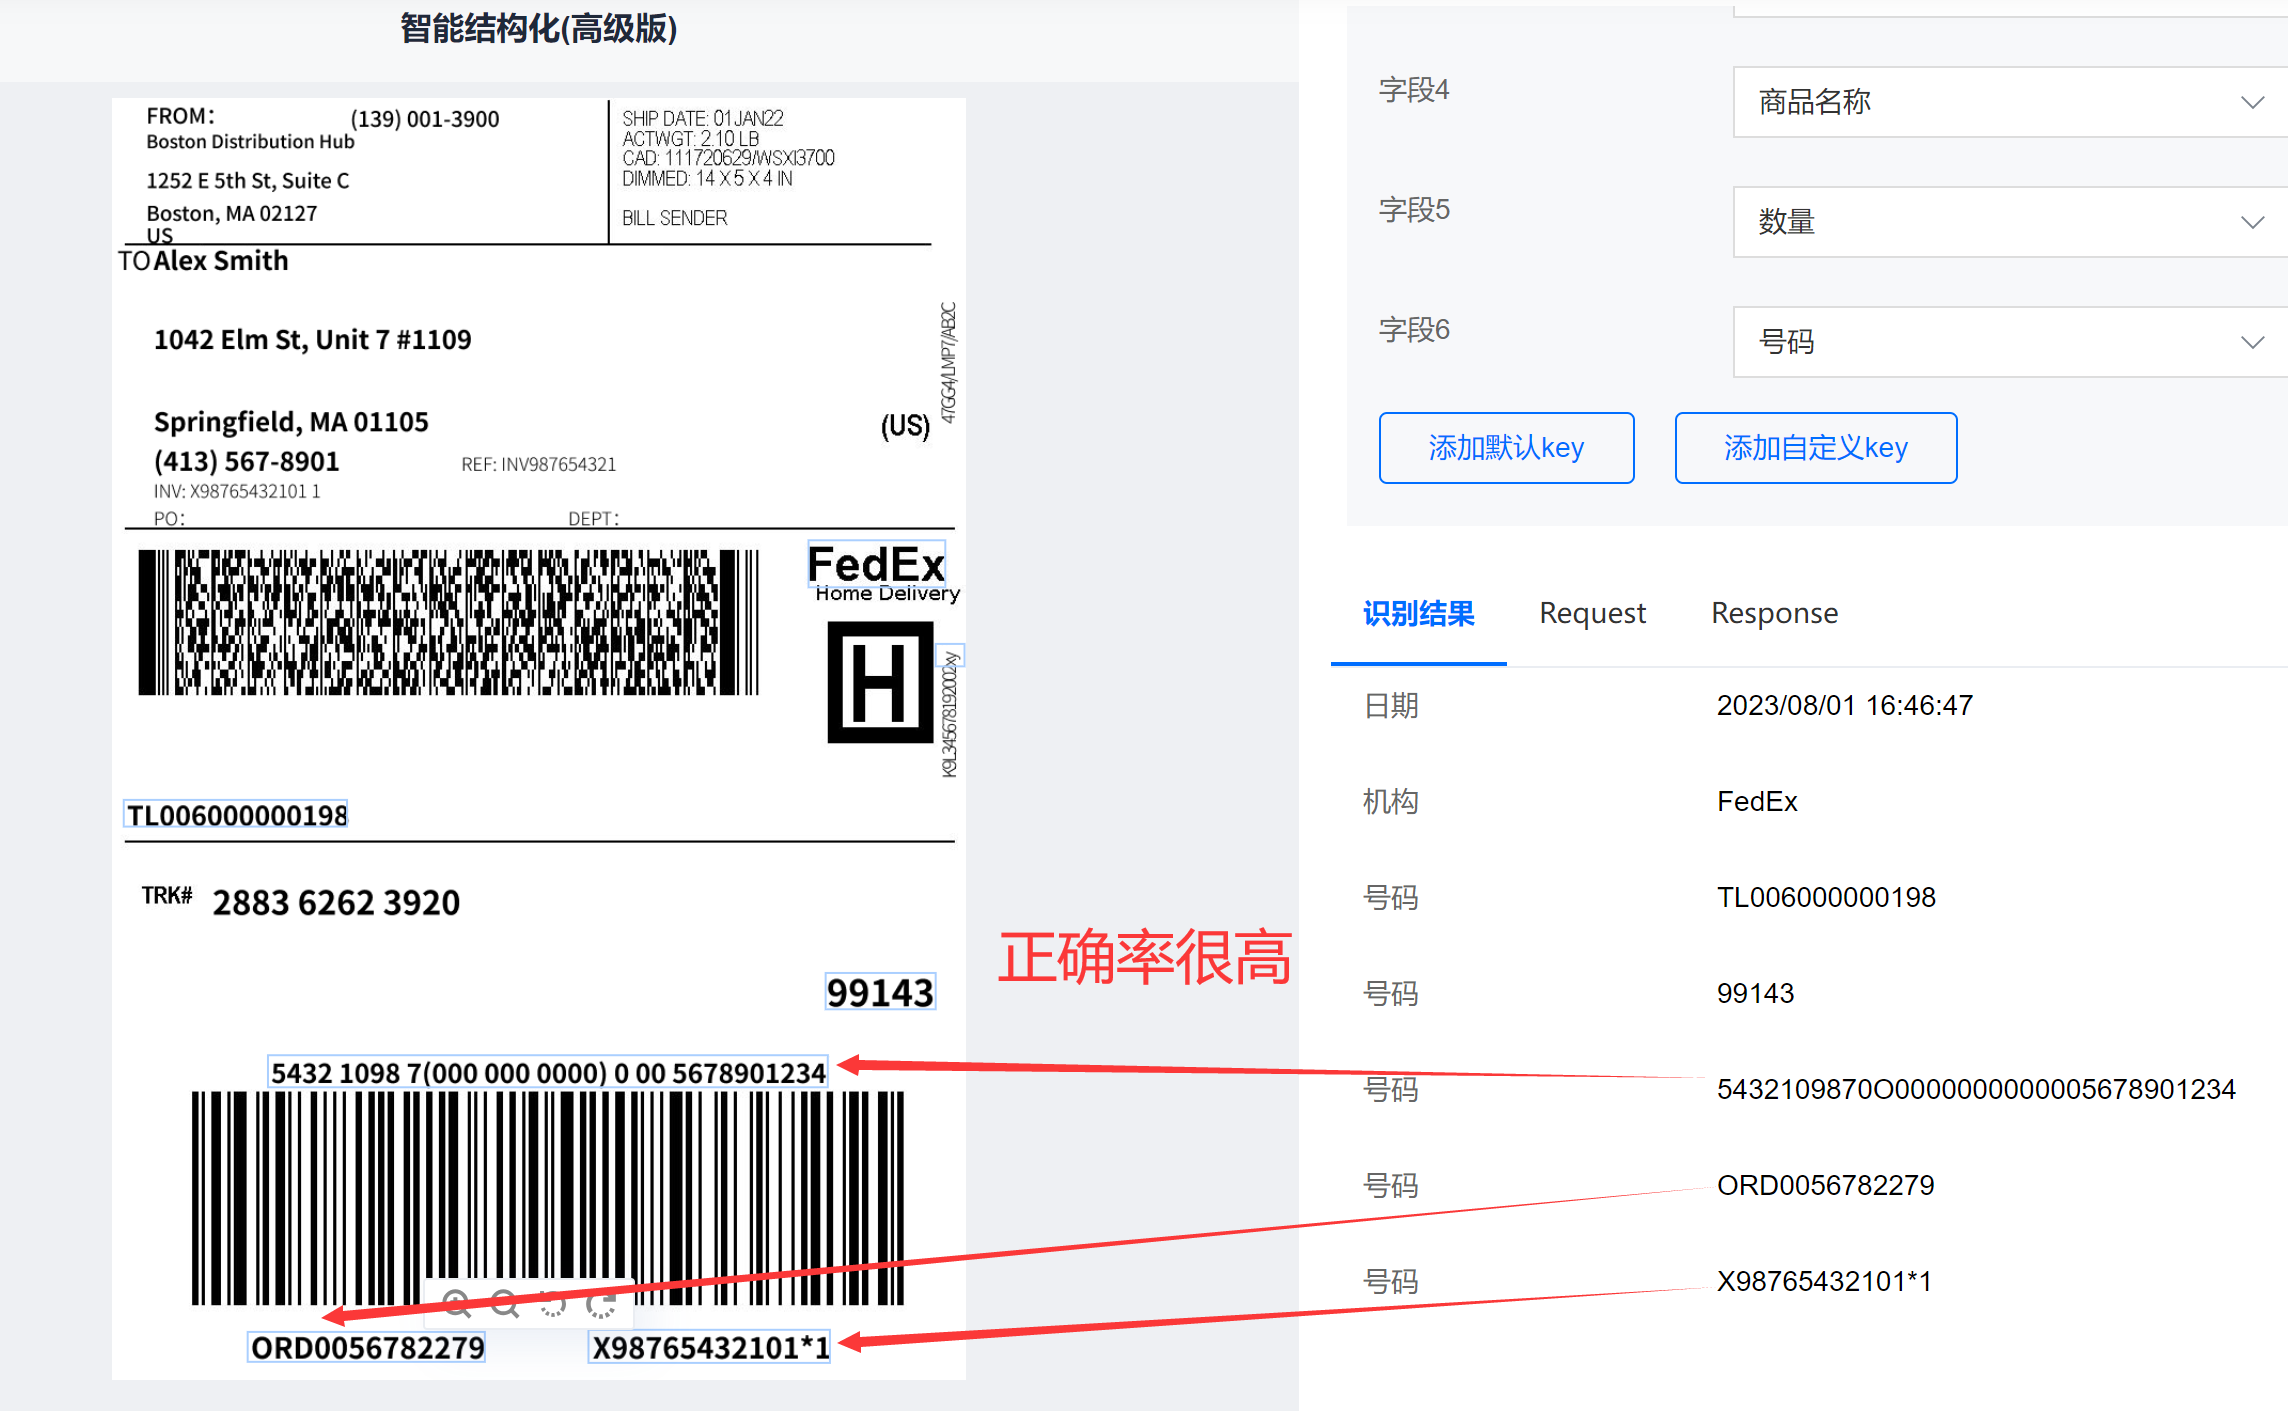
Task: Click the highlighted FedEx logo region
Action: point(876,565)
